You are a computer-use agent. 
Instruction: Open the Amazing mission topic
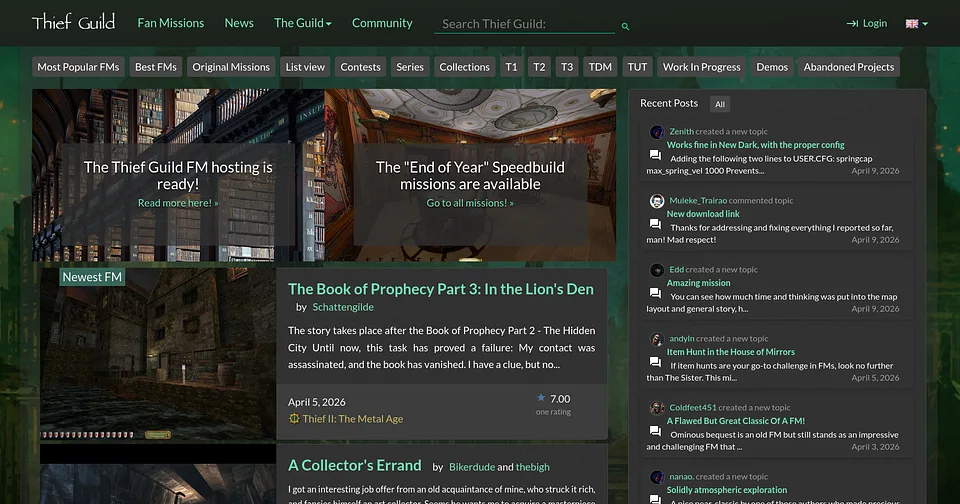pos(698,283)
